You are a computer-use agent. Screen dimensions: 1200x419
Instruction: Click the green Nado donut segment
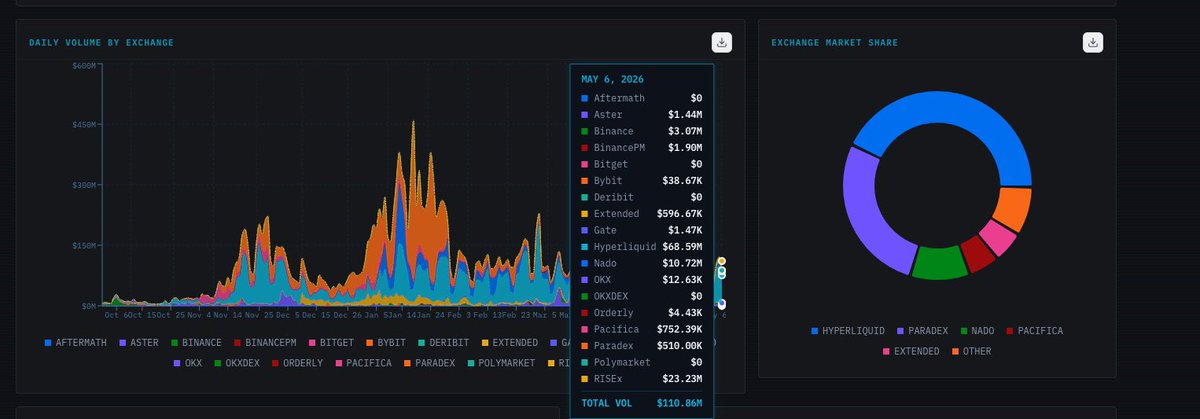pos(939,262)
